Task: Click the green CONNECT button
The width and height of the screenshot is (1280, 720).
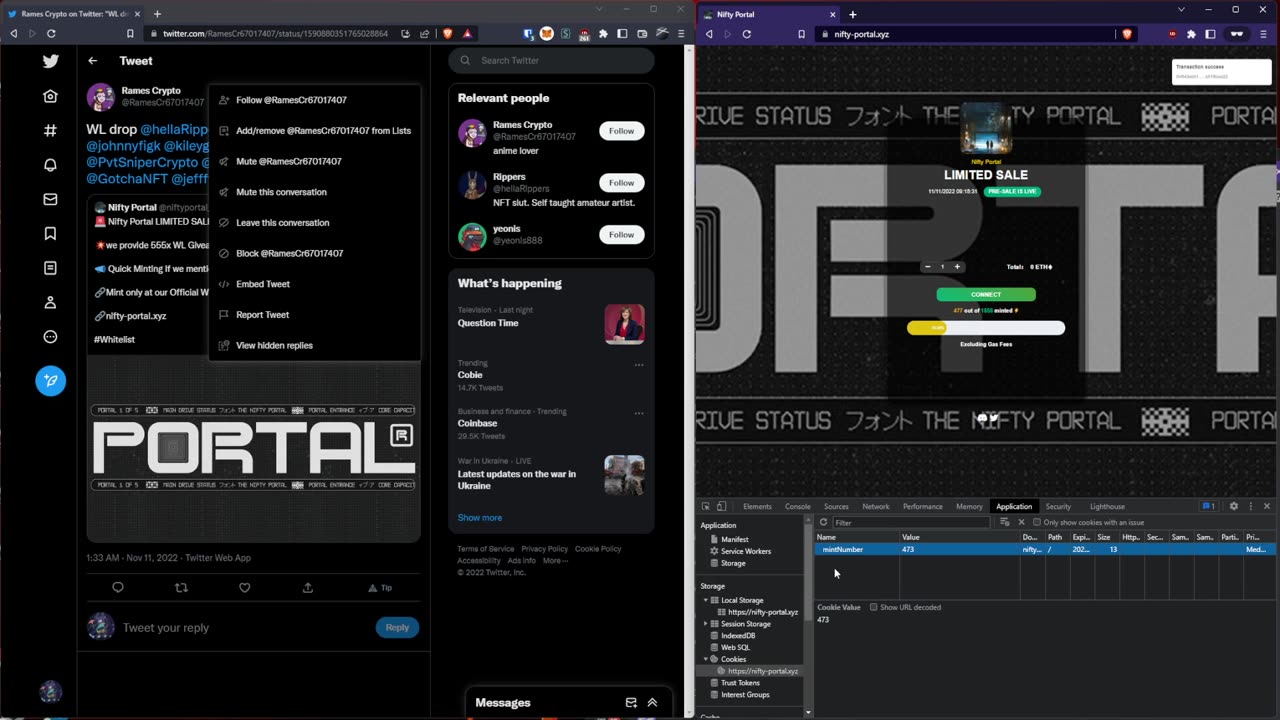Action: click(x=986, y=295)
